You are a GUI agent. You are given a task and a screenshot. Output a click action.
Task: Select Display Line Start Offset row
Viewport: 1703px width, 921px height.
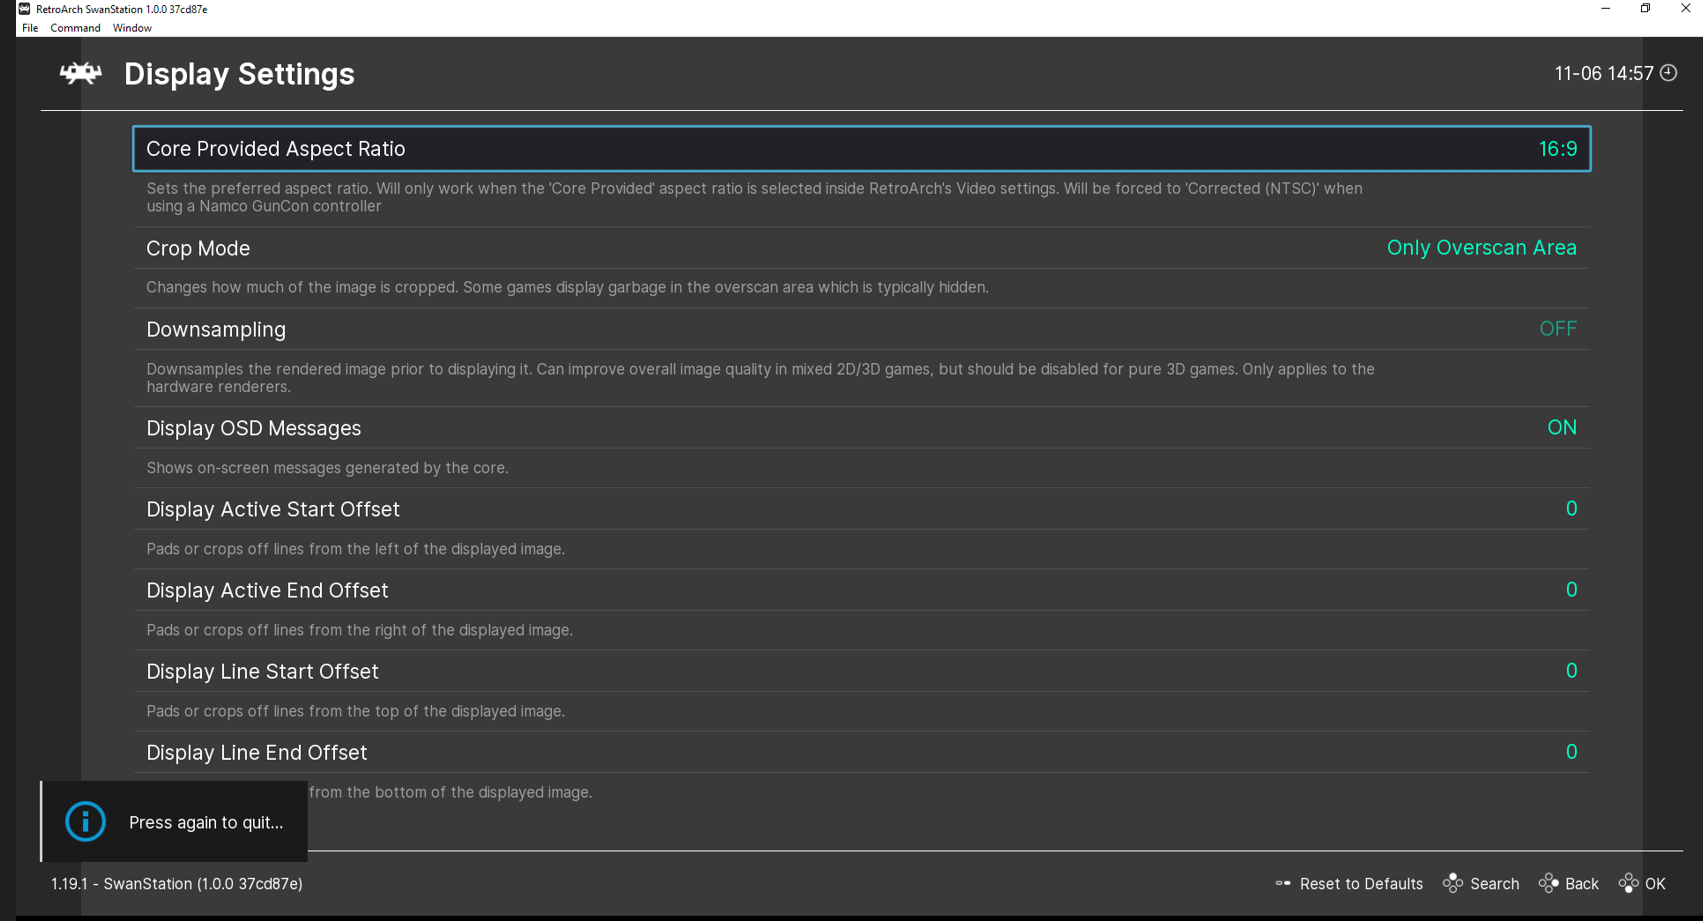[x=861, y=671]
